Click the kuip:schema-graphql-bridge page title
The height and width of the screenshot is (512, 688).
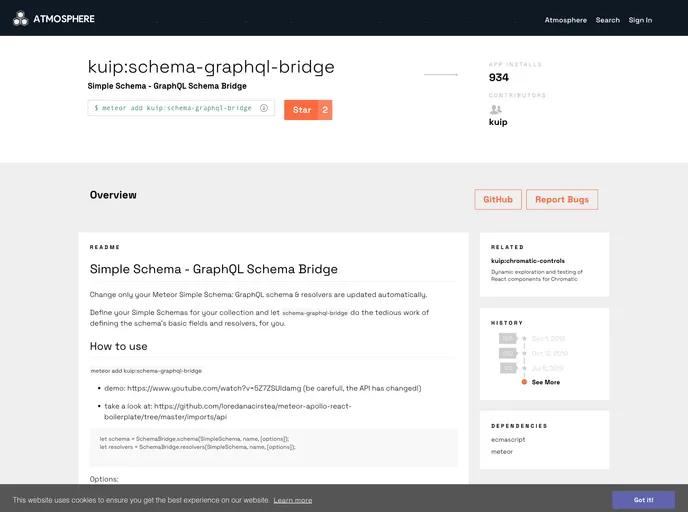click(x=211, y=67)
